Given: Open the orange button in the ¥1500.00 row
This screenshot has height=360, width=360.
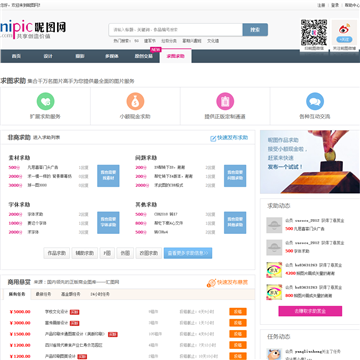Looking at the screenshot, I should point(238,334).
